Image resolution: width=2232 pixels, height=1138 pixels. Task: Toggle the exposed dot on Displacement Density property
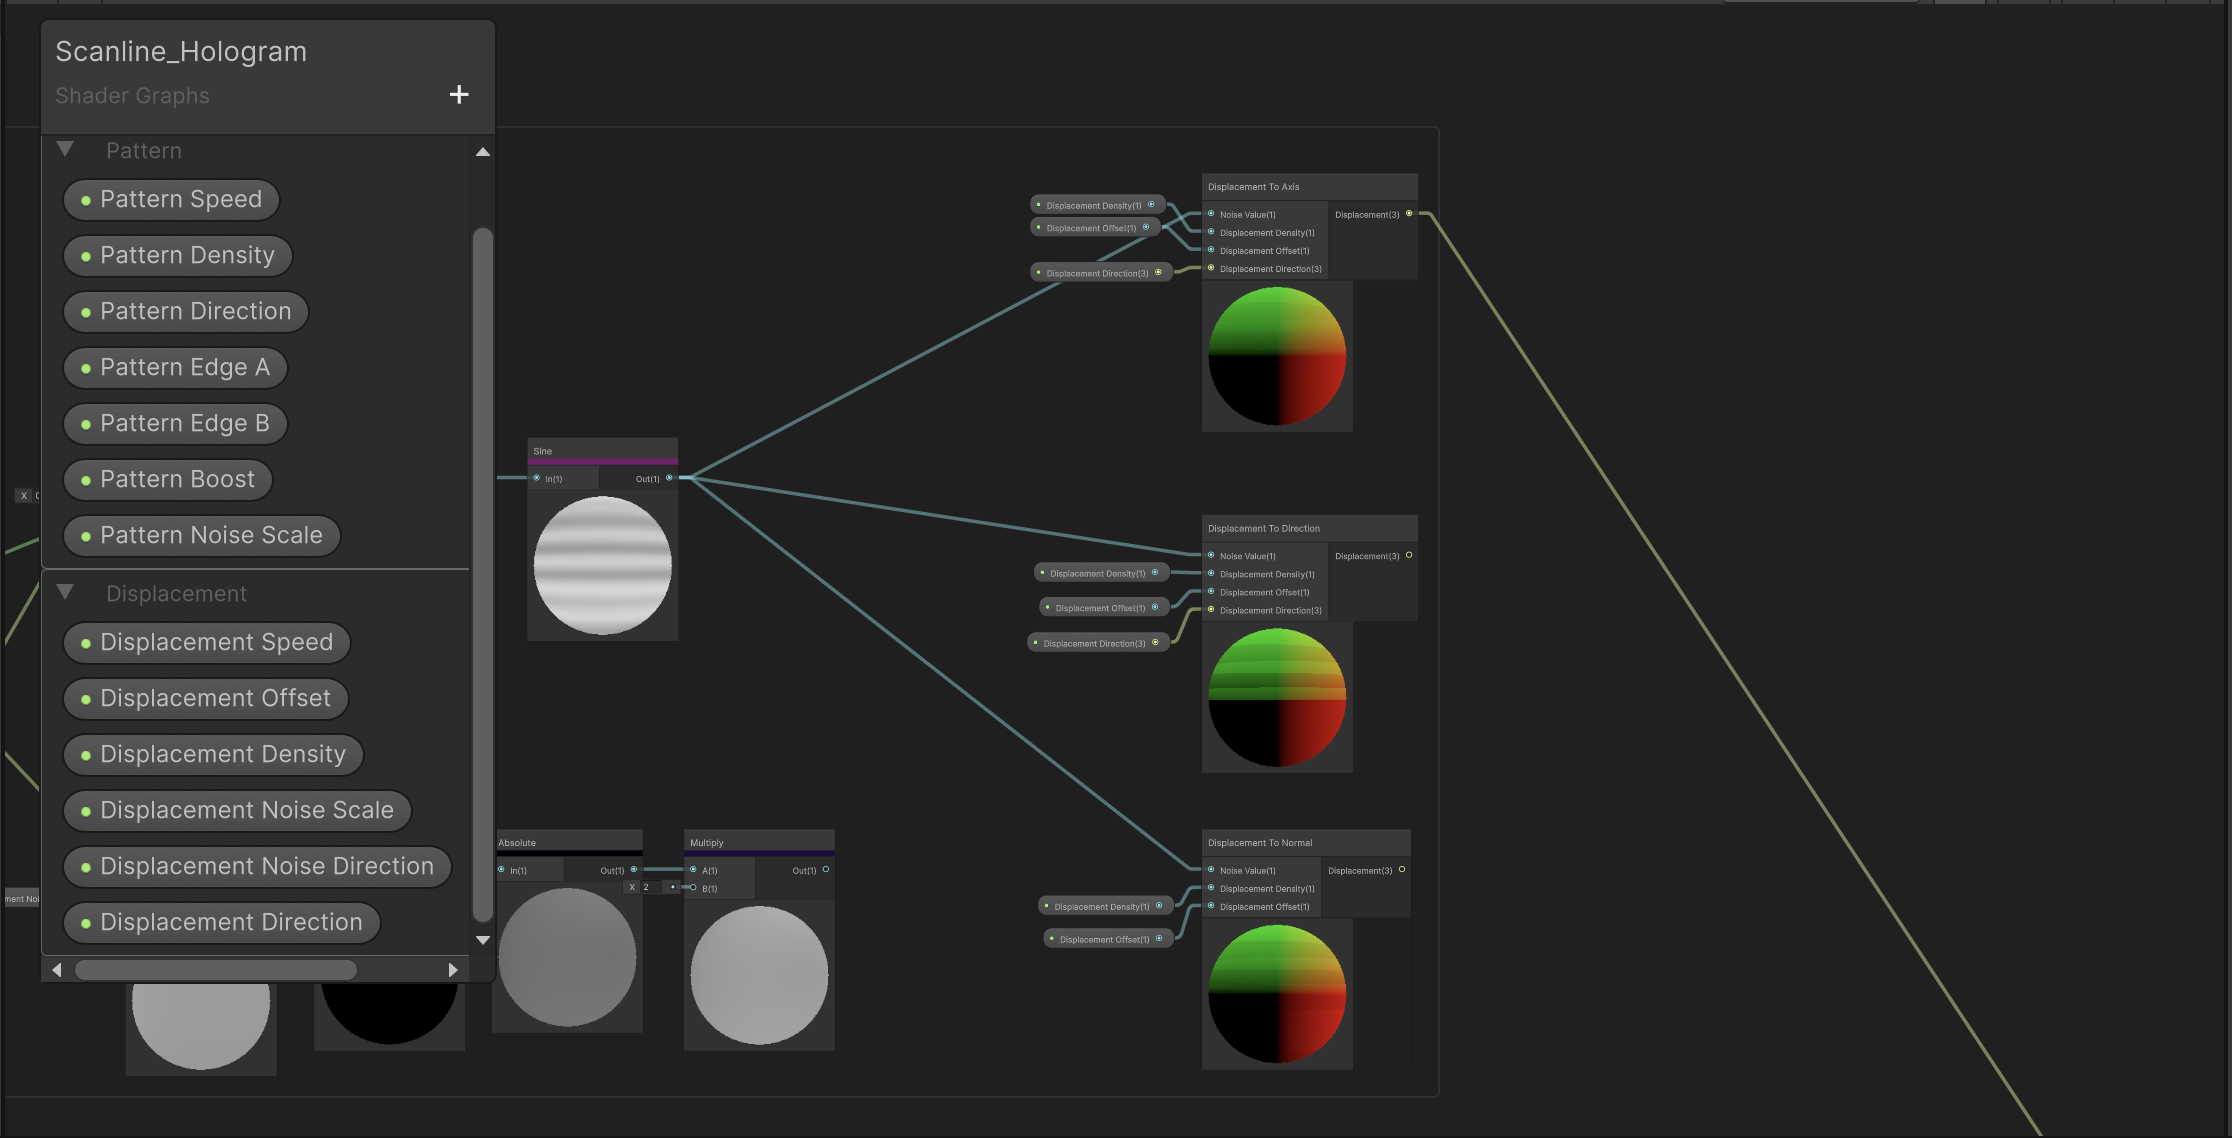pyautogui.click(x=88, y=754)
